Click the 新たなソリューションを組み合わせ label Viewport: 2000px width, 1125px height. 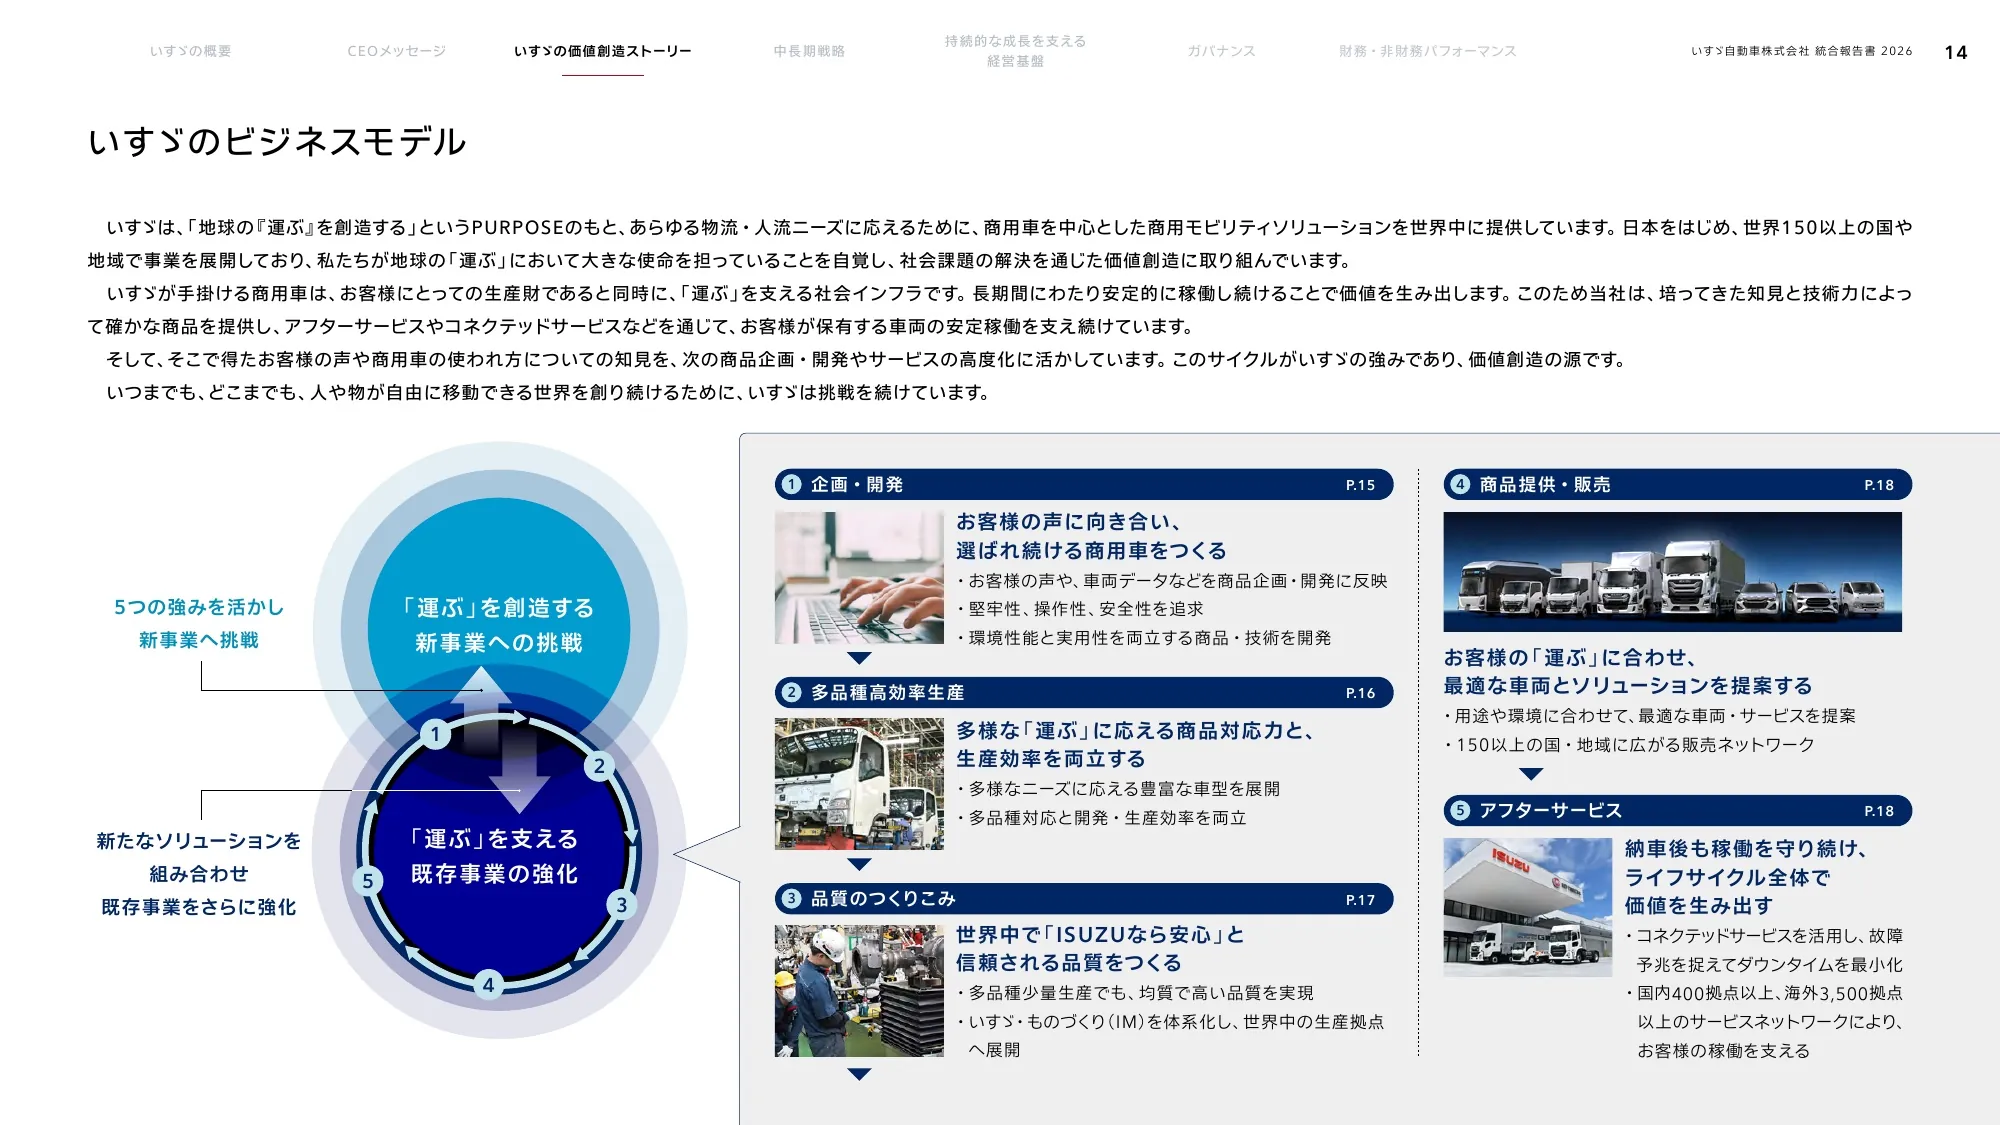199,857
